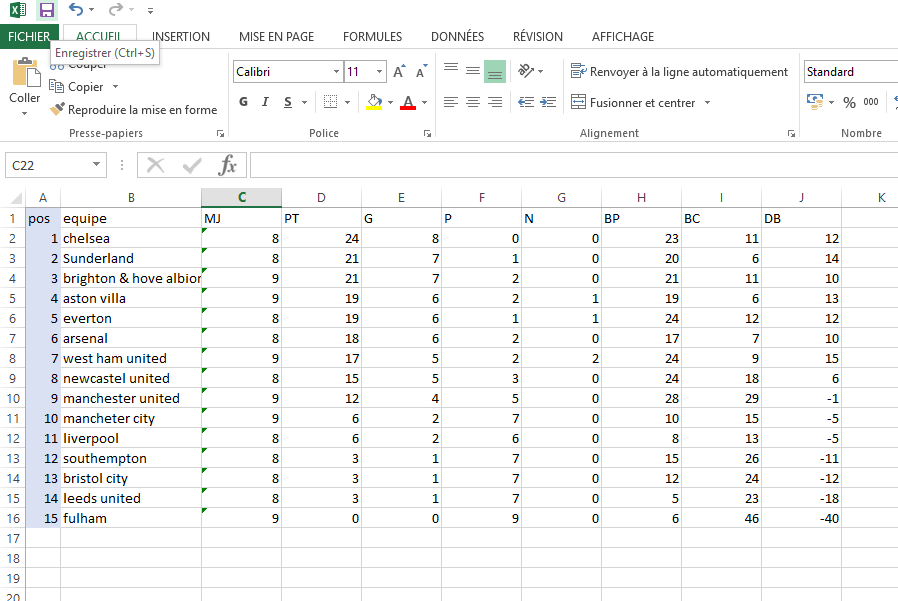Viewport: 898px width, 601px height.
Task: Open Quick Access Toolbar customize arrow
Action: (x=151, y=10)
